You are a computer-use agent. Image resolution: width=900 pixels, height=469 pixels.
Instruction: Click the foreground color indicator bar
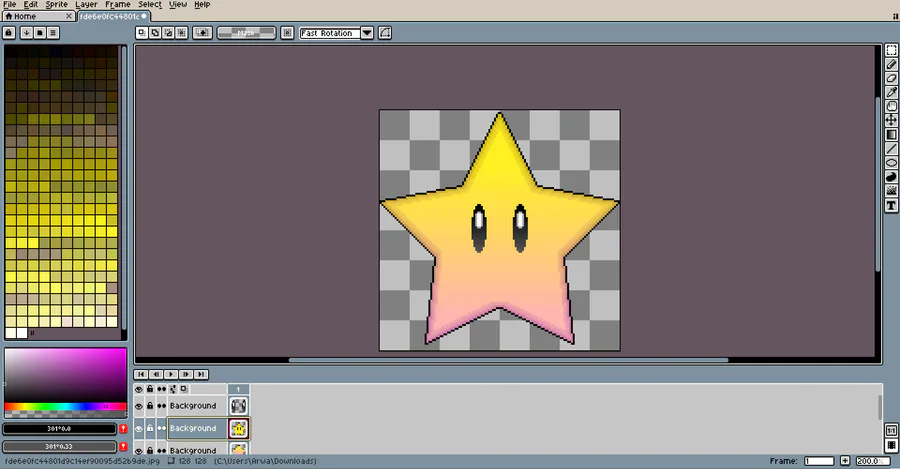coord(59,428)
